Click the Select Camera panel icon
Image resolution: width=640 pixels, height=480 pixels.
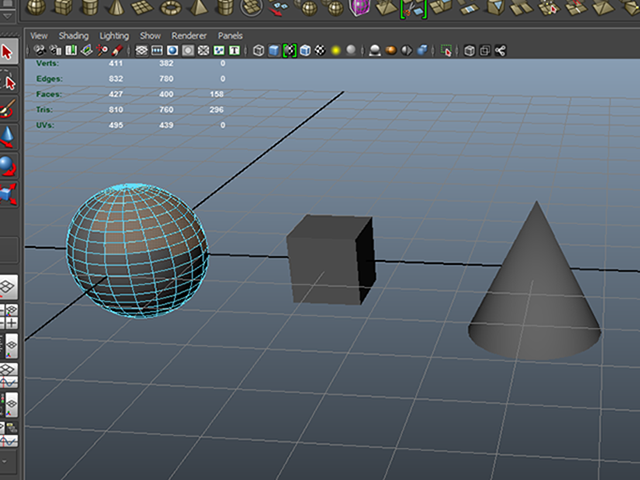(x=40, y=51)
